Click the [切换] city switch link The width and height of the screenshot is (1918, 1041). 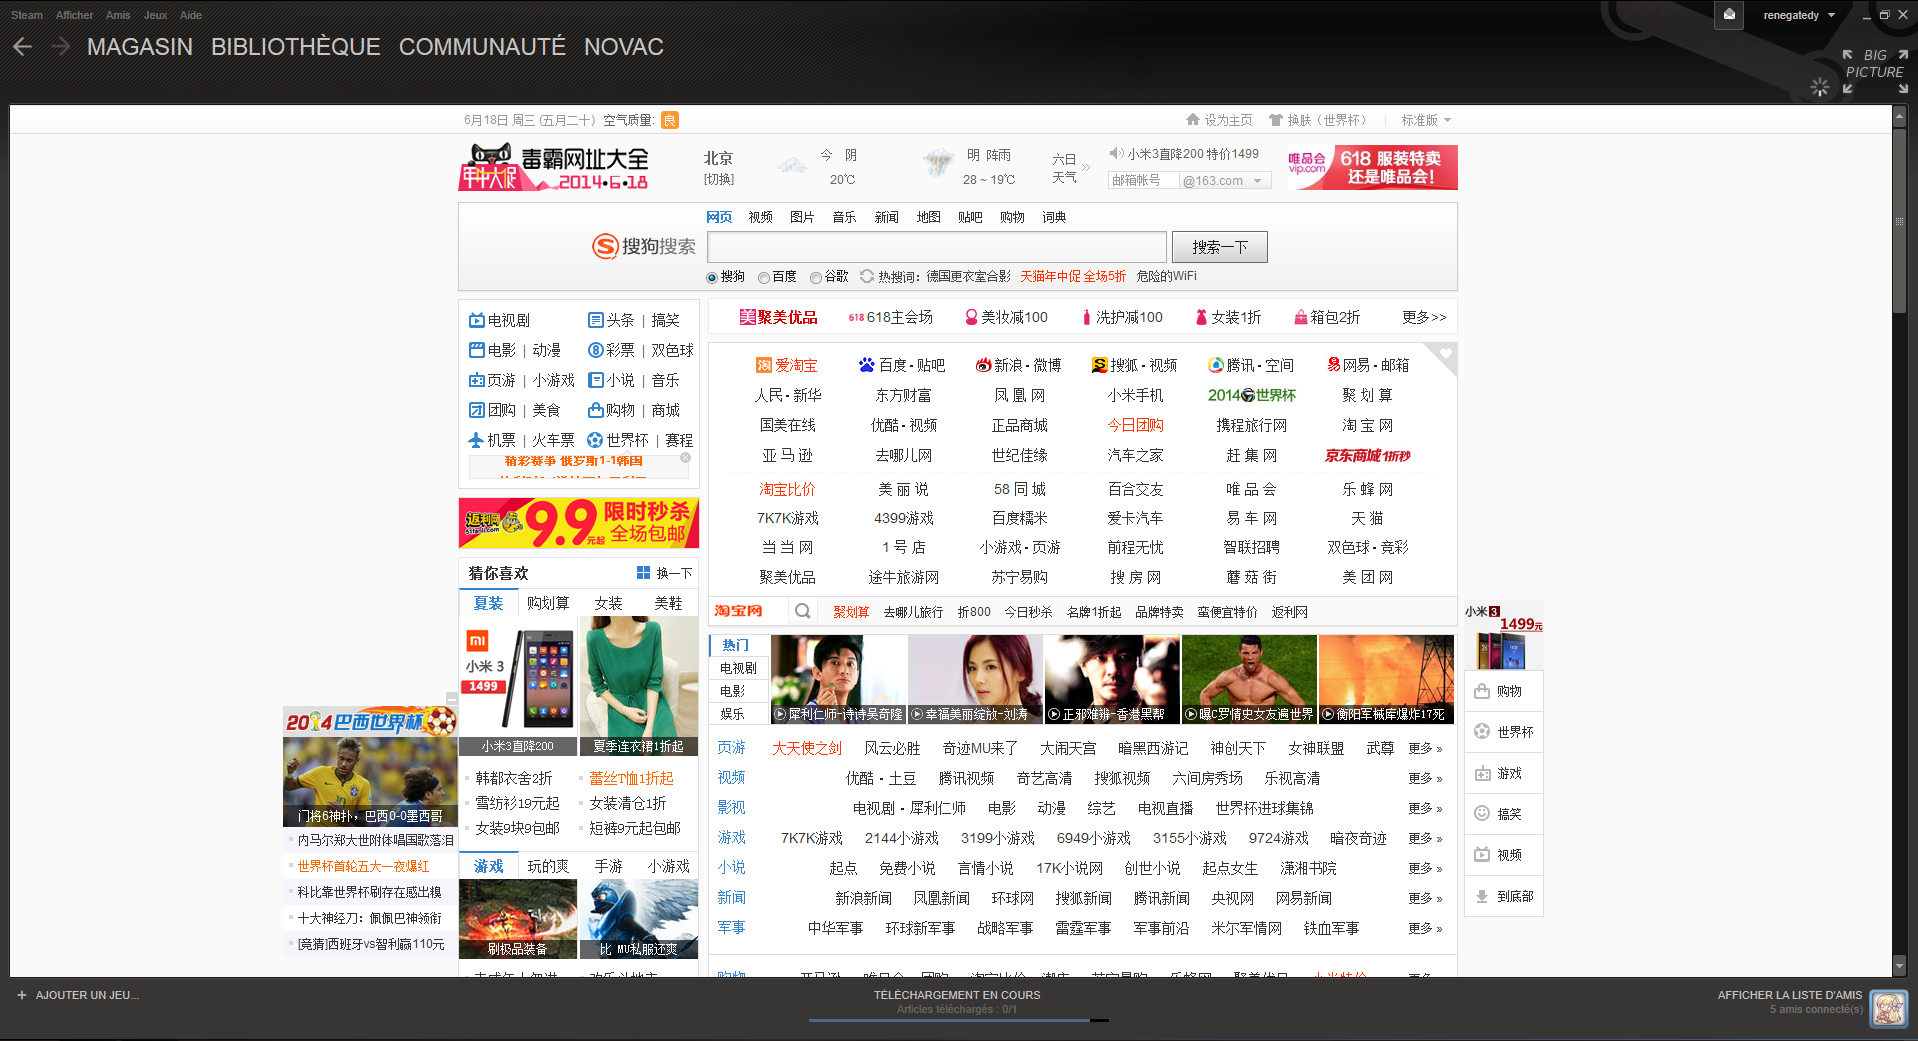pyautogui.click(x=719, y=179)
